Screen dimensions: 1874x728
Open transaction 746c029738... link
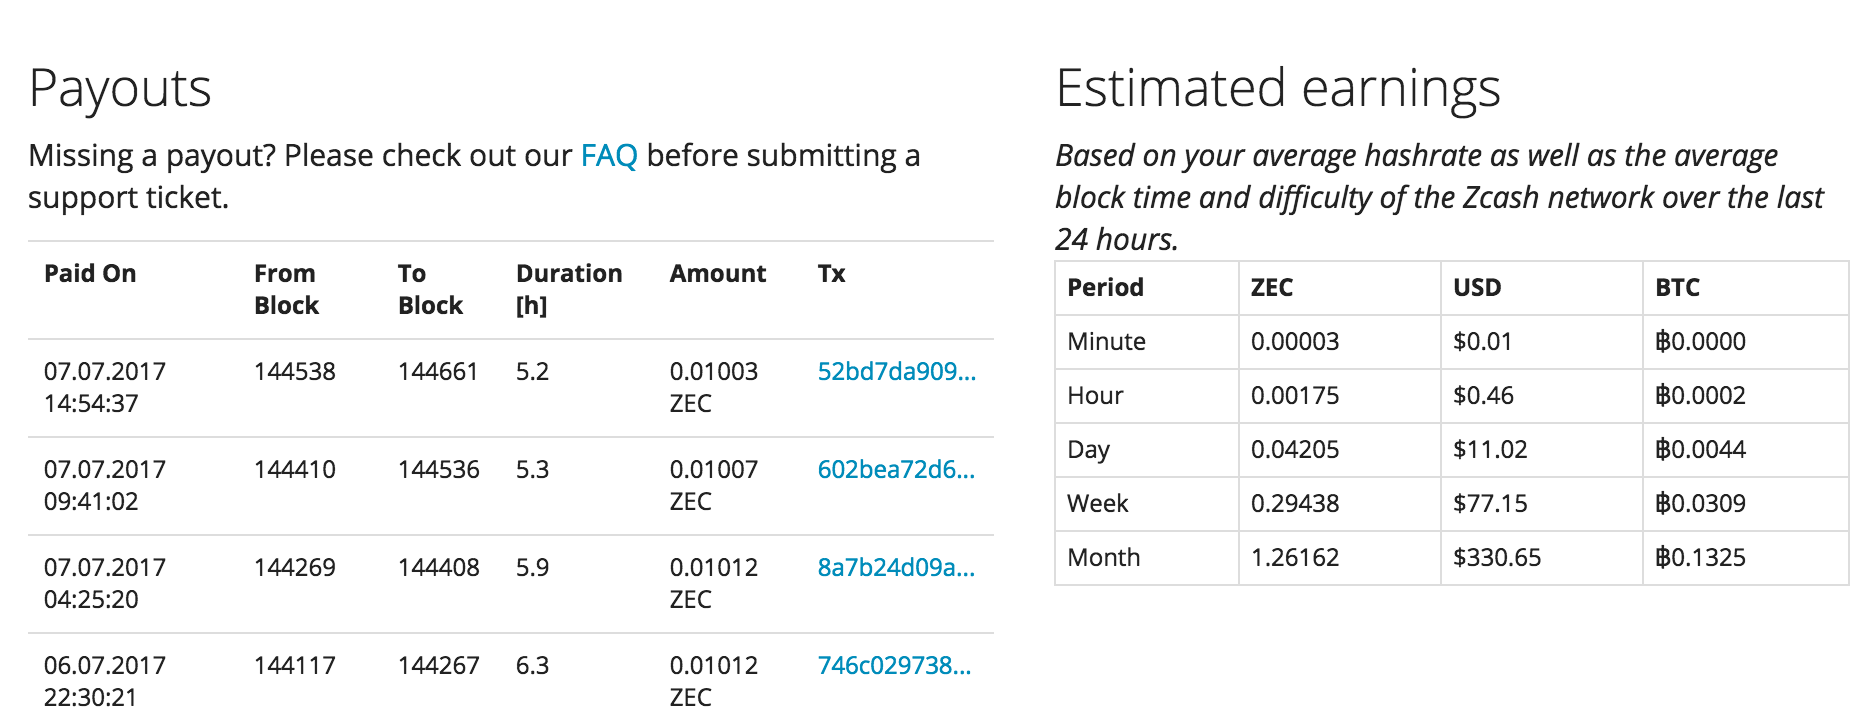(894, 666)
